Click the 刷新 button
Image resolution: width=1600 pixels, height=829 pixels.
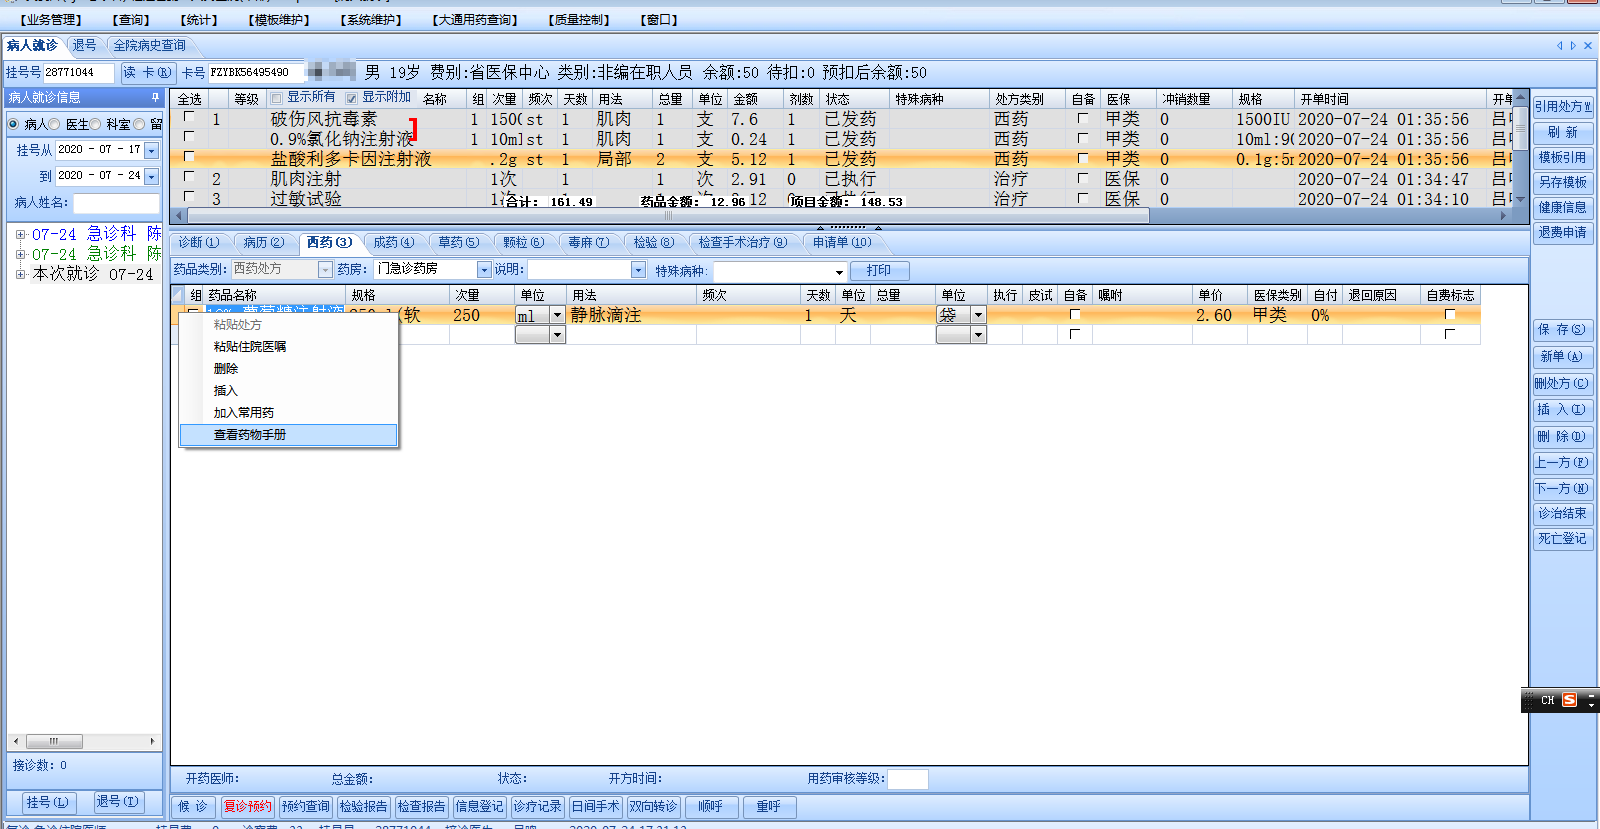pos(1562,132)
